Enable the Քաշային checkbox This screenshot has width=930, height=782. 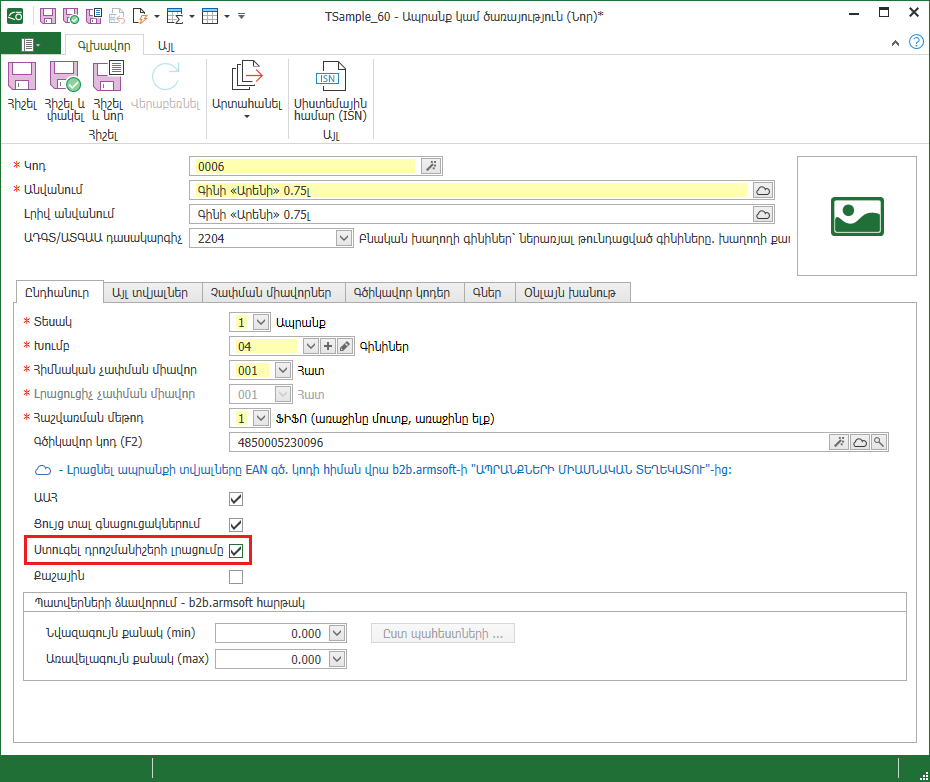coord(236,576)
